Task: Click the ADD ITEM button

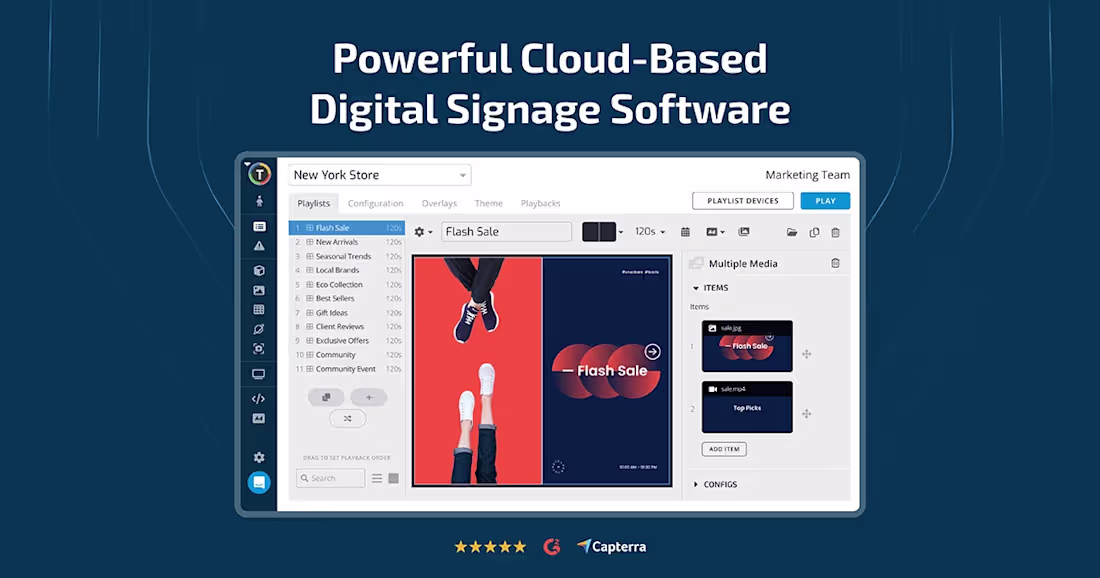Action: [x=724, y=449]
